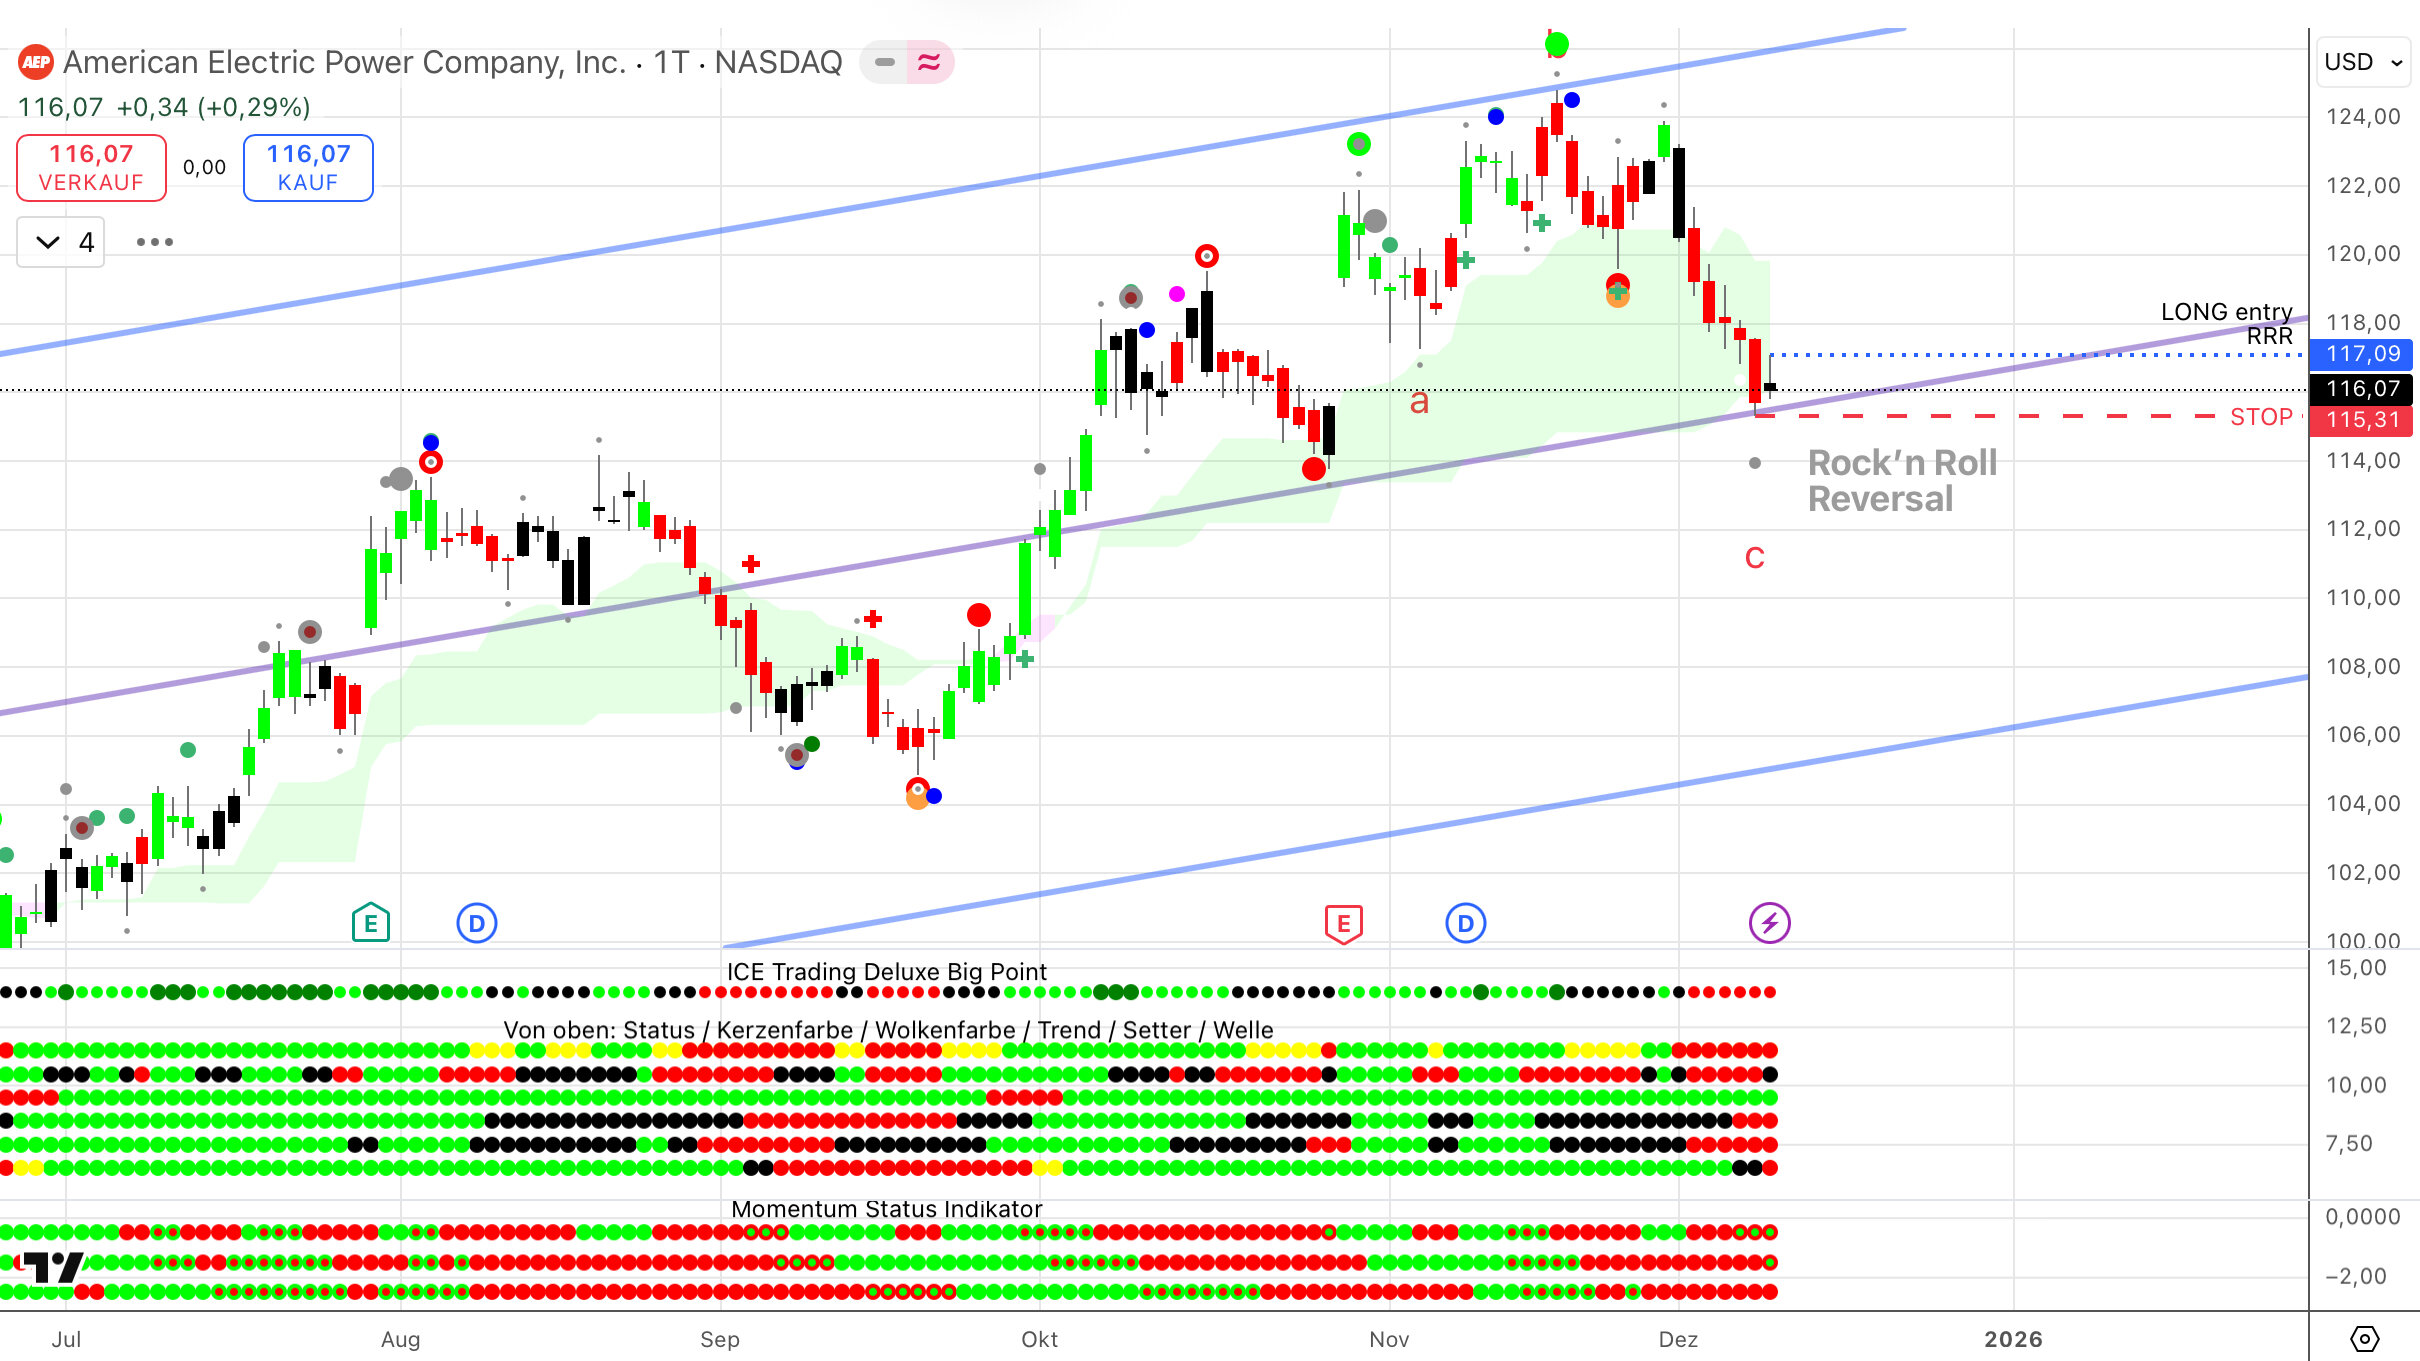
Task: Click the teal earnings E marker in August
Action: [370, 923]
